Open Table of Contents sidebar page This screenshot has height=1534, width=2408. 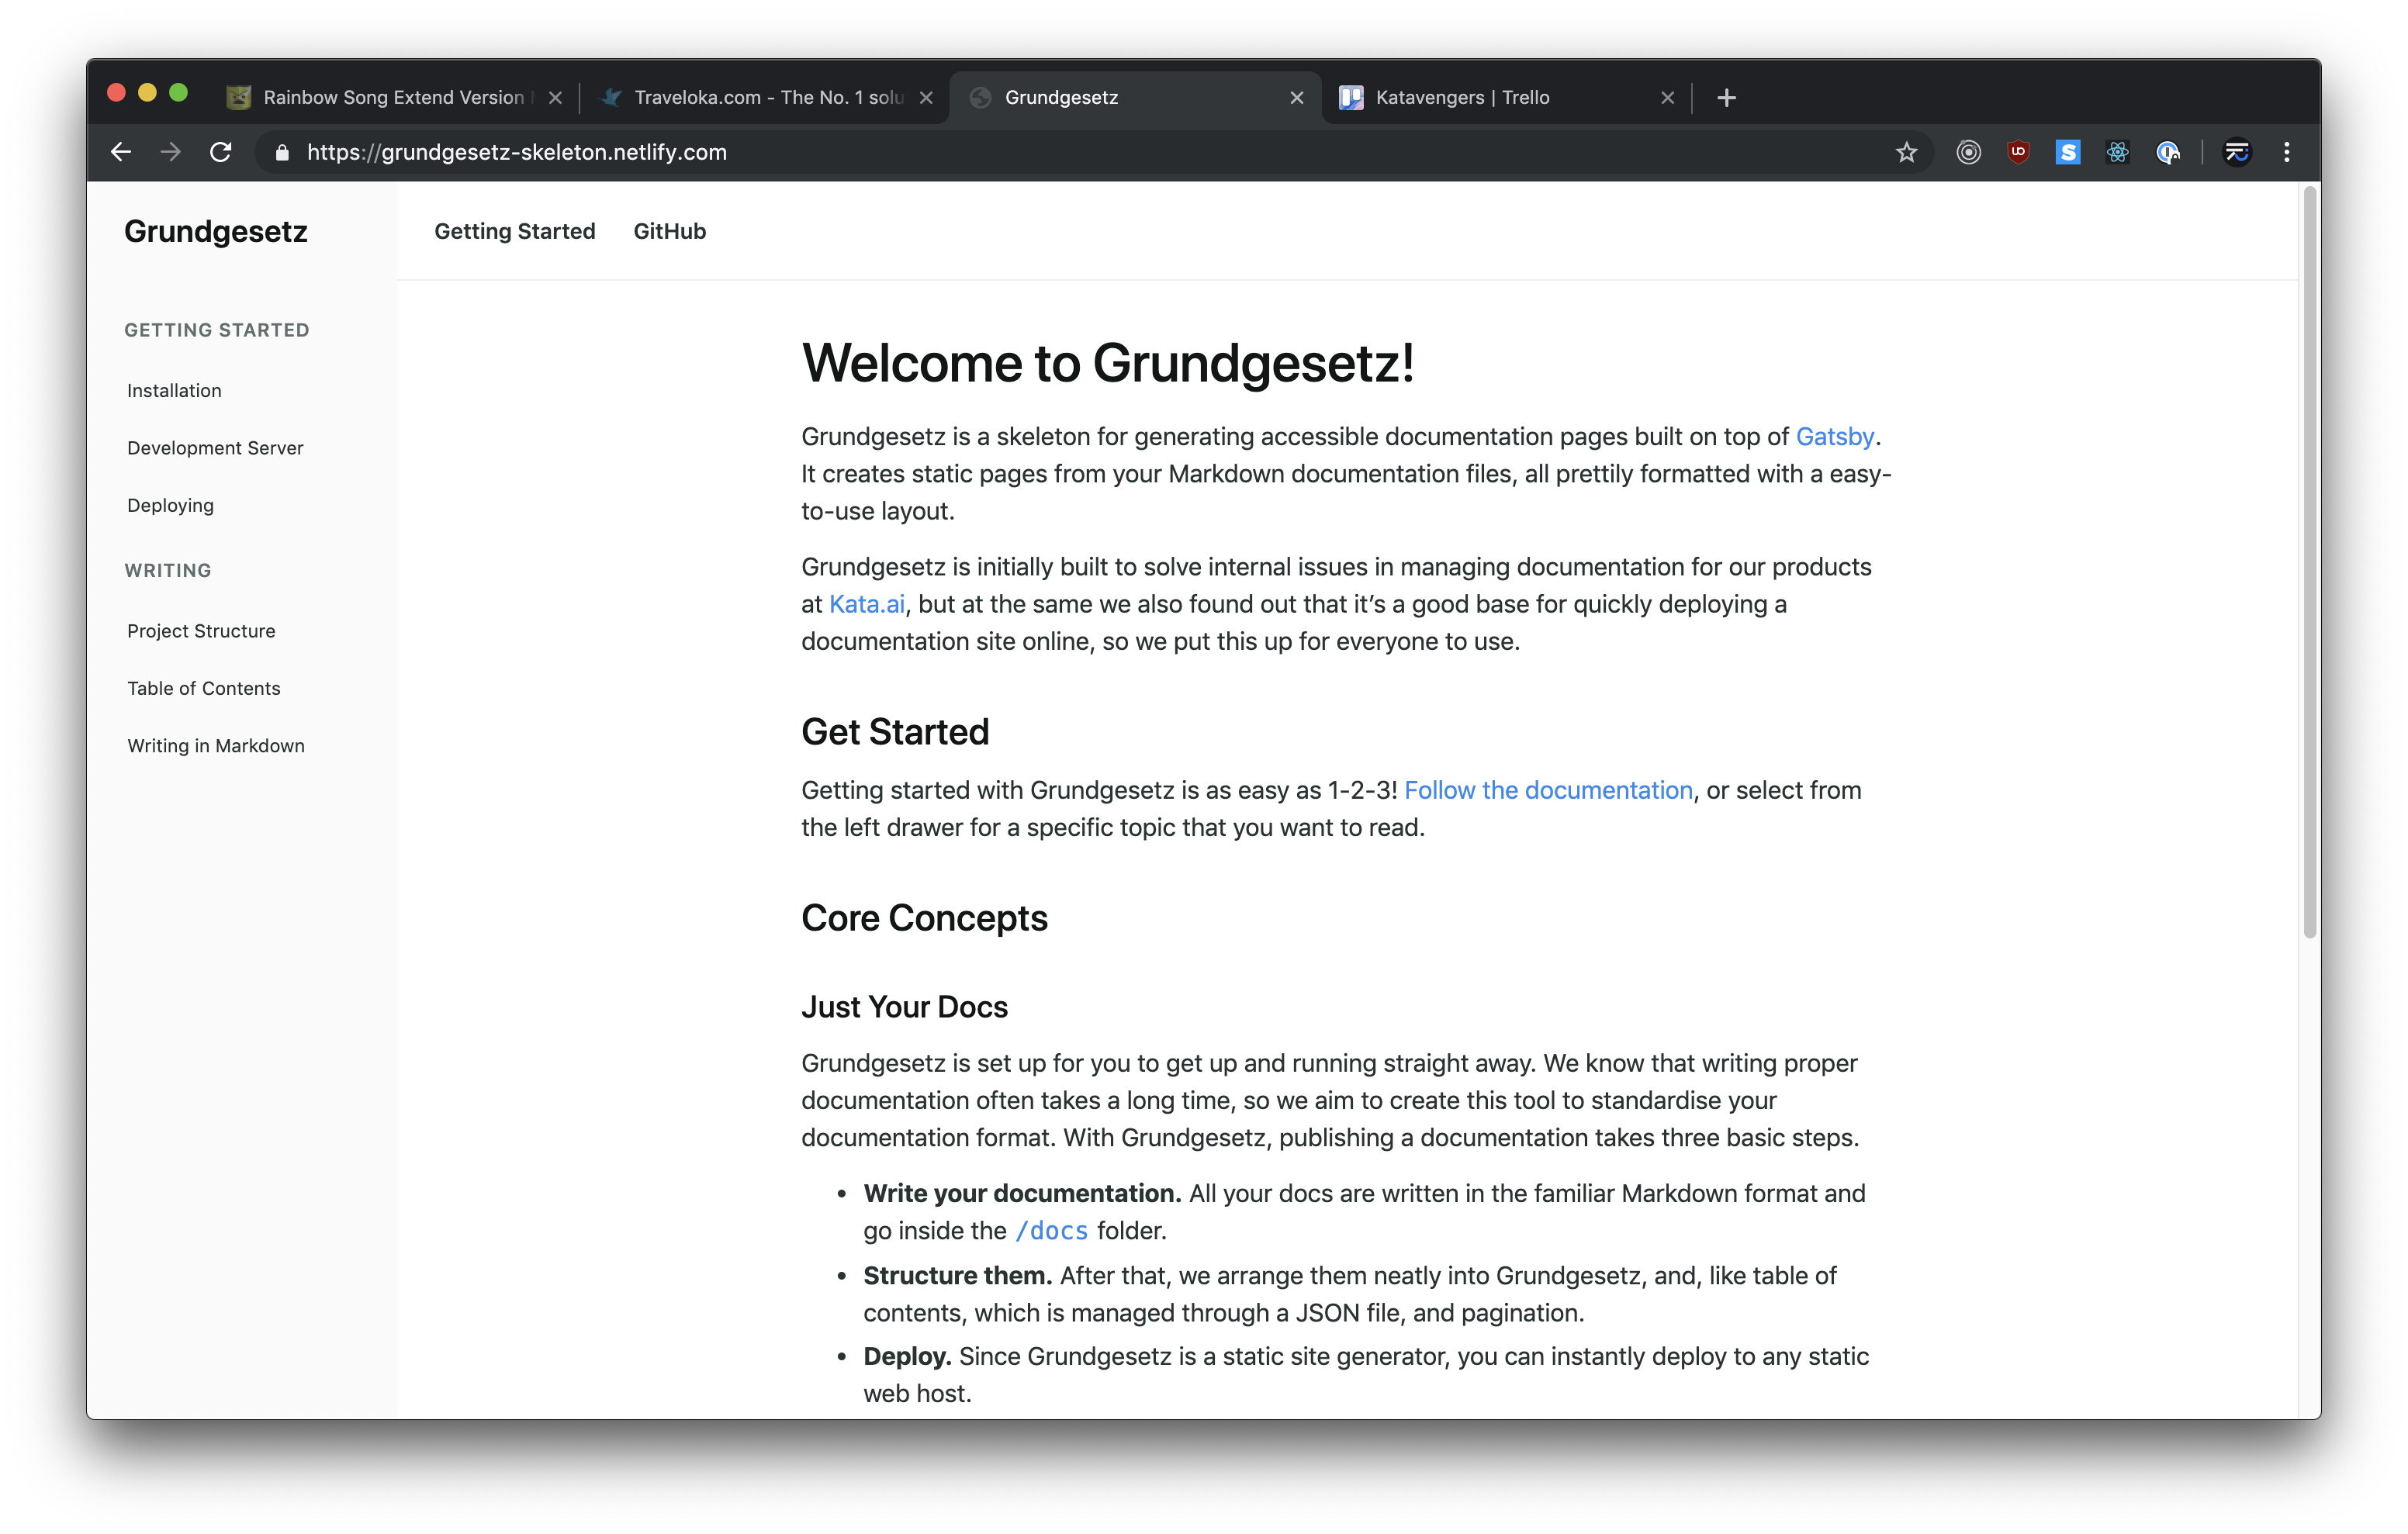click(x=204, y=689)
